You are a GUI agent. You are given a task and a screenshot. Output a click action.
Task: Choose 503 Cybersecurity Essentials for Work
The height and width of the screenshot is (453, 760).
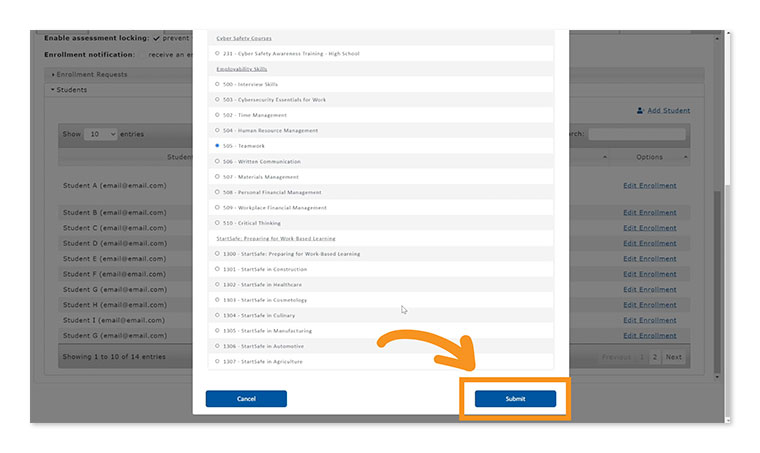(217, 99)
